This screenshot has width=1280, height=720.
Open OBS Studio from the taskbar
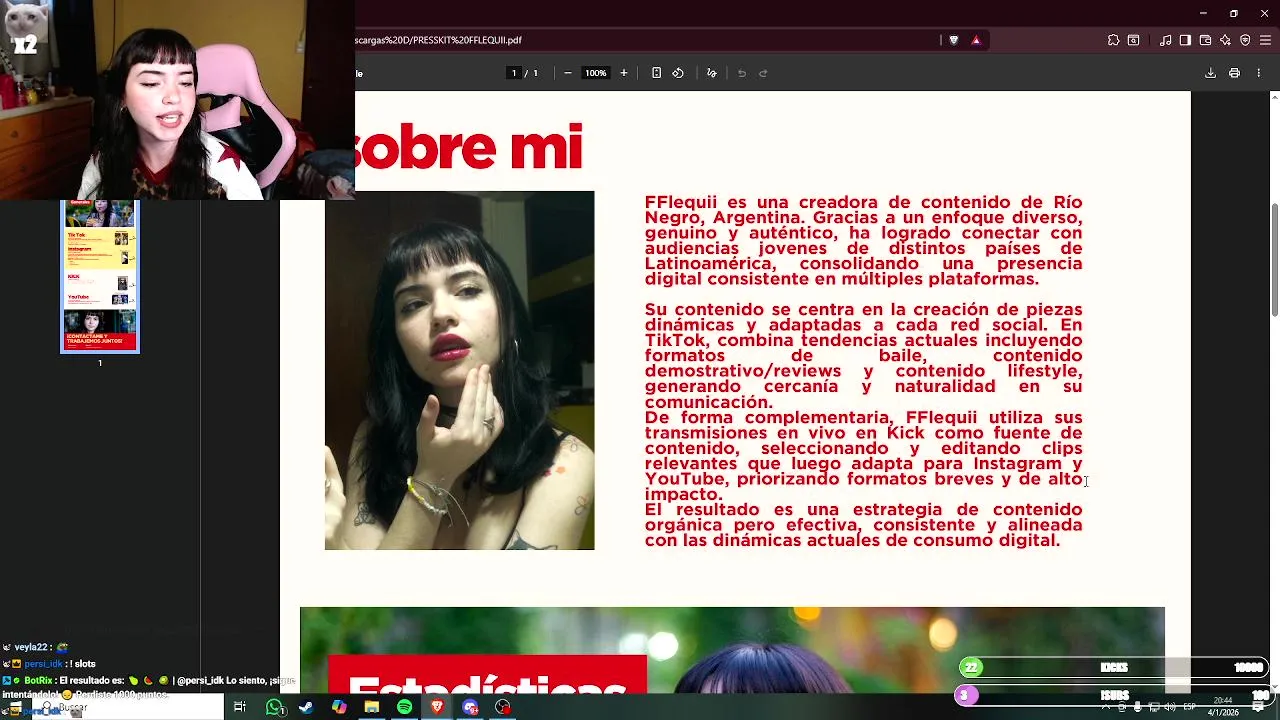[503, 707]
